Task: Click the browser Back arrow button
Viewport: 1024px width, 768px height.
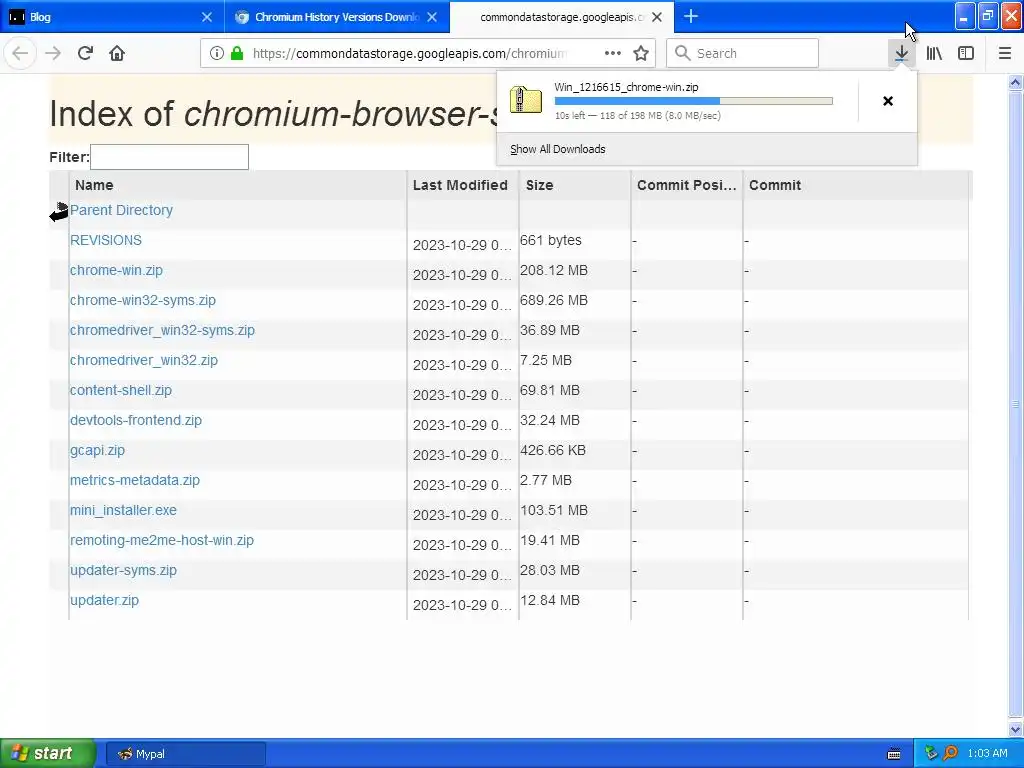Action: click(20, 53)
